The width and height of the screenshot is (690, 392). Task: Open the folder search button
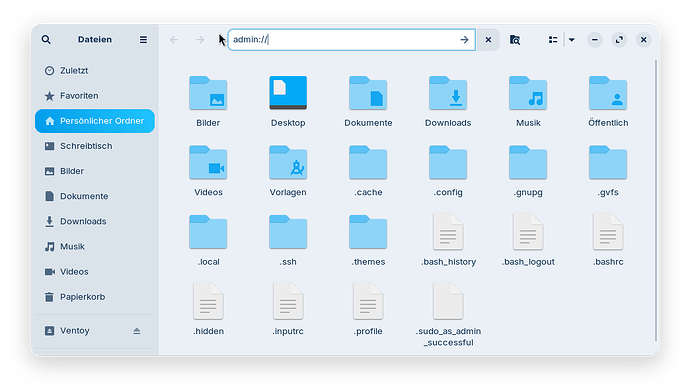(x=515, y=40)
